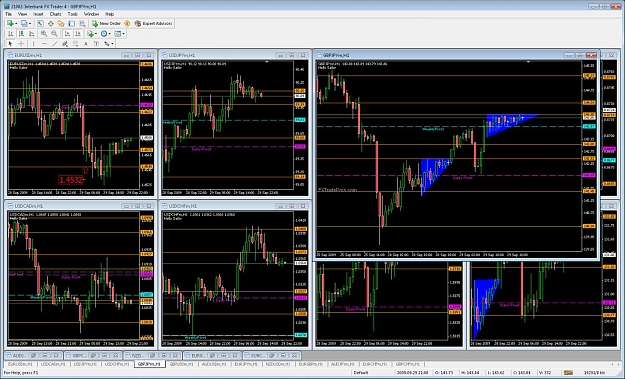Expand the Profiles dropdown arrow

pyautogui.click(x=30, y=24)
